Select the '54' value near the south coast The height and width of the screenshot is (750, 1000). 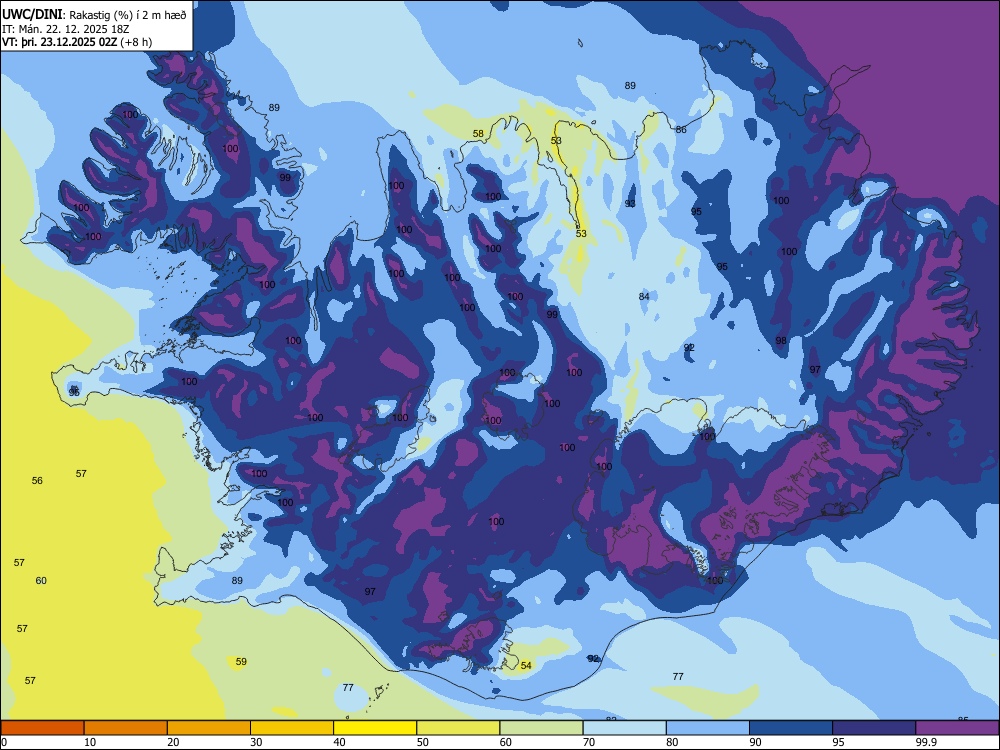(x=526, y=665)
